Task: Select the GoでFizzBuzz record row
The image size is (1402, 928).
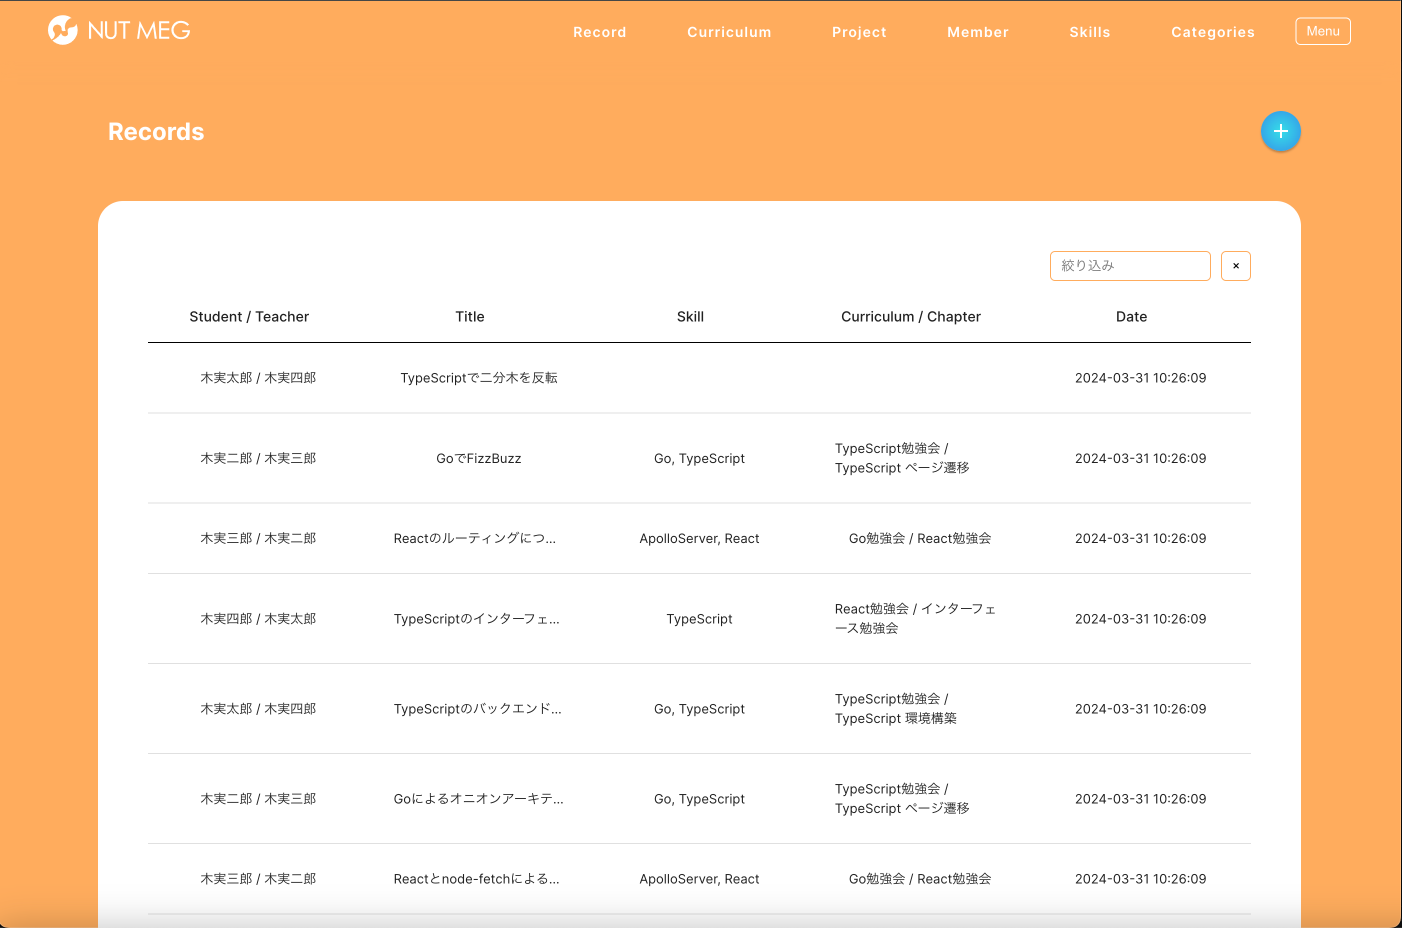Action: tap(478, 459)
